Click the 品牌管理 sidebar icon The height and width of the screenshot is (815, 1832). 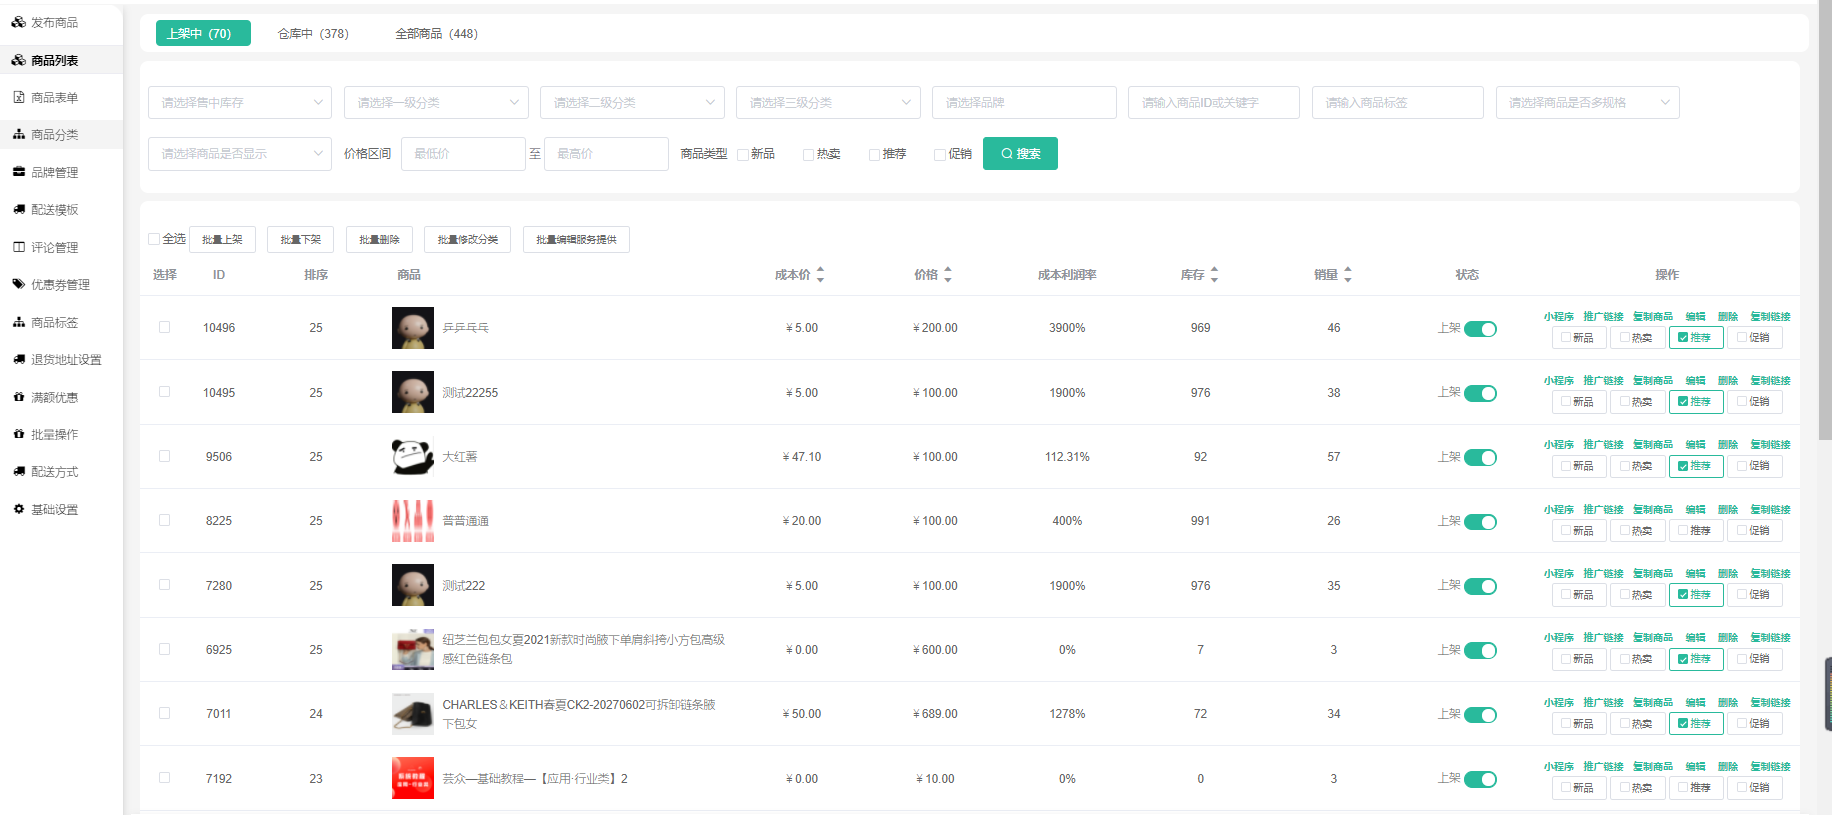coord(18,172)
